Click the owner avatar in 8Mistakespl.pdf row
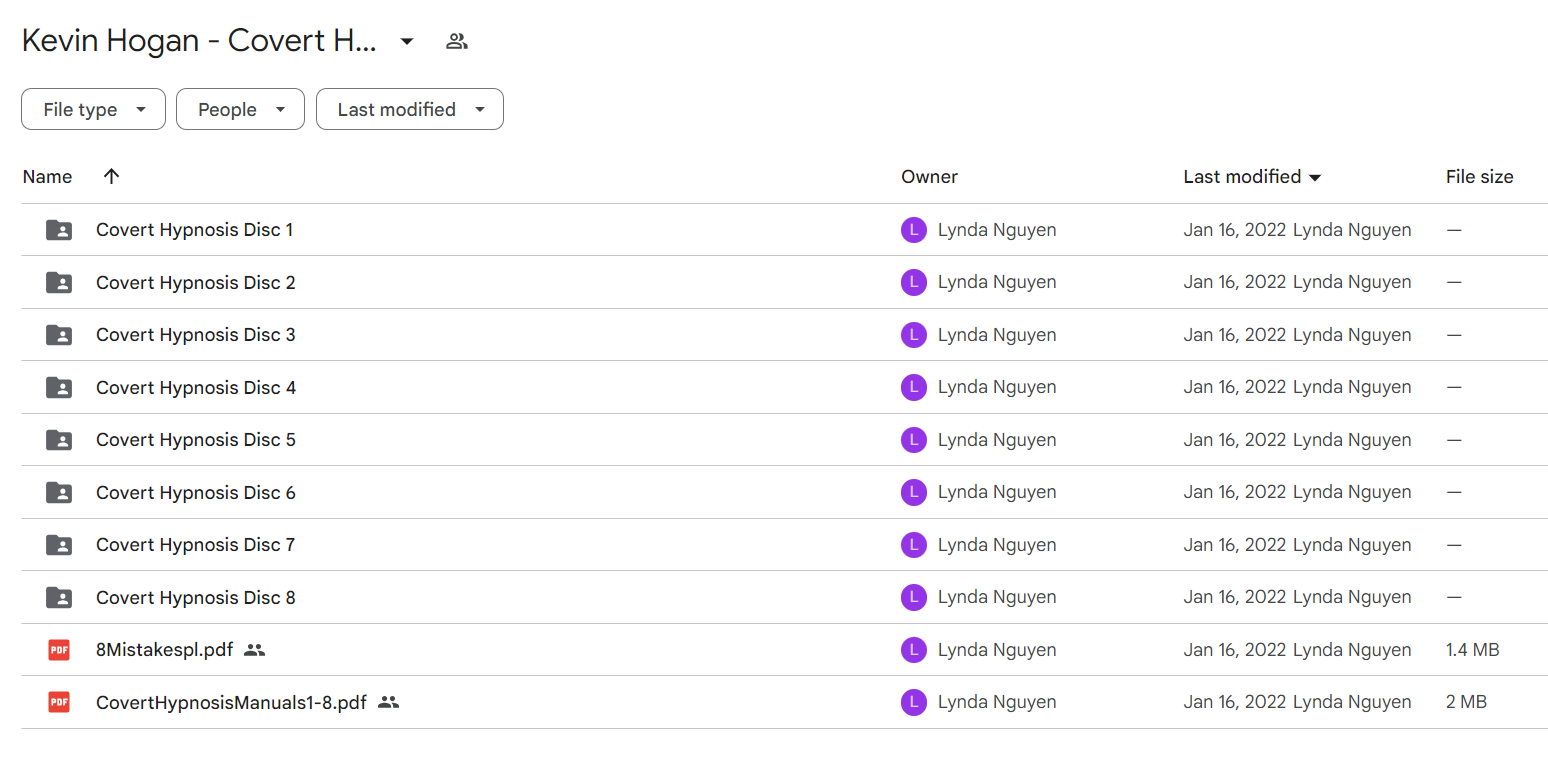The width and height of the screenshot is (1548, 774). tap(914, 650)
